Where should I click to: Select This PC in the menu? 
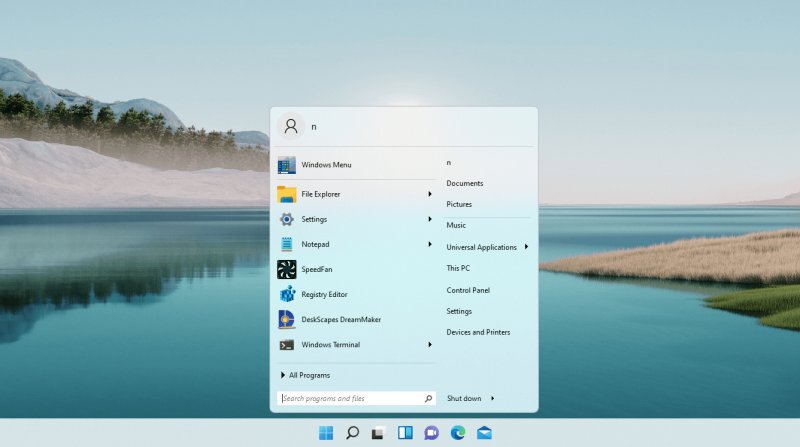458,268
